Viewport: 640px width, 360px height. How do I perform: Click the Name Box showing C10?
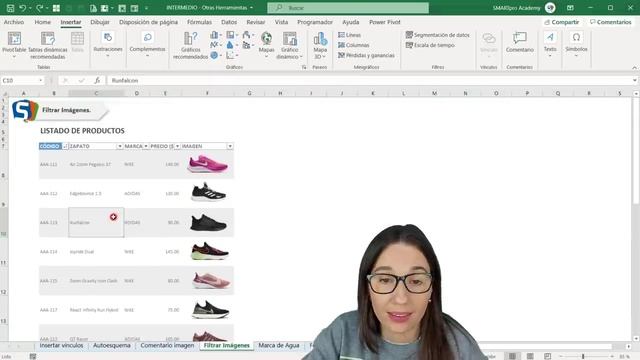(x=22, y=80)
